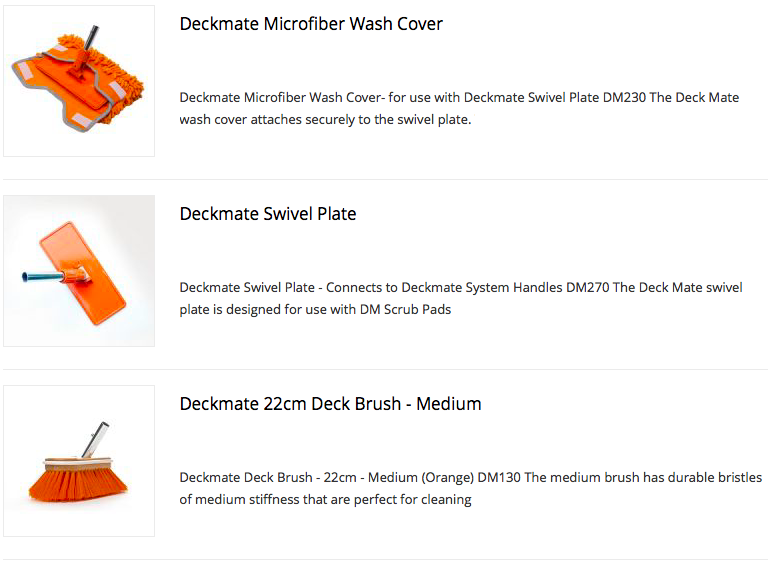
Task: Click the orange bristles in brush image
Action: 78,484
